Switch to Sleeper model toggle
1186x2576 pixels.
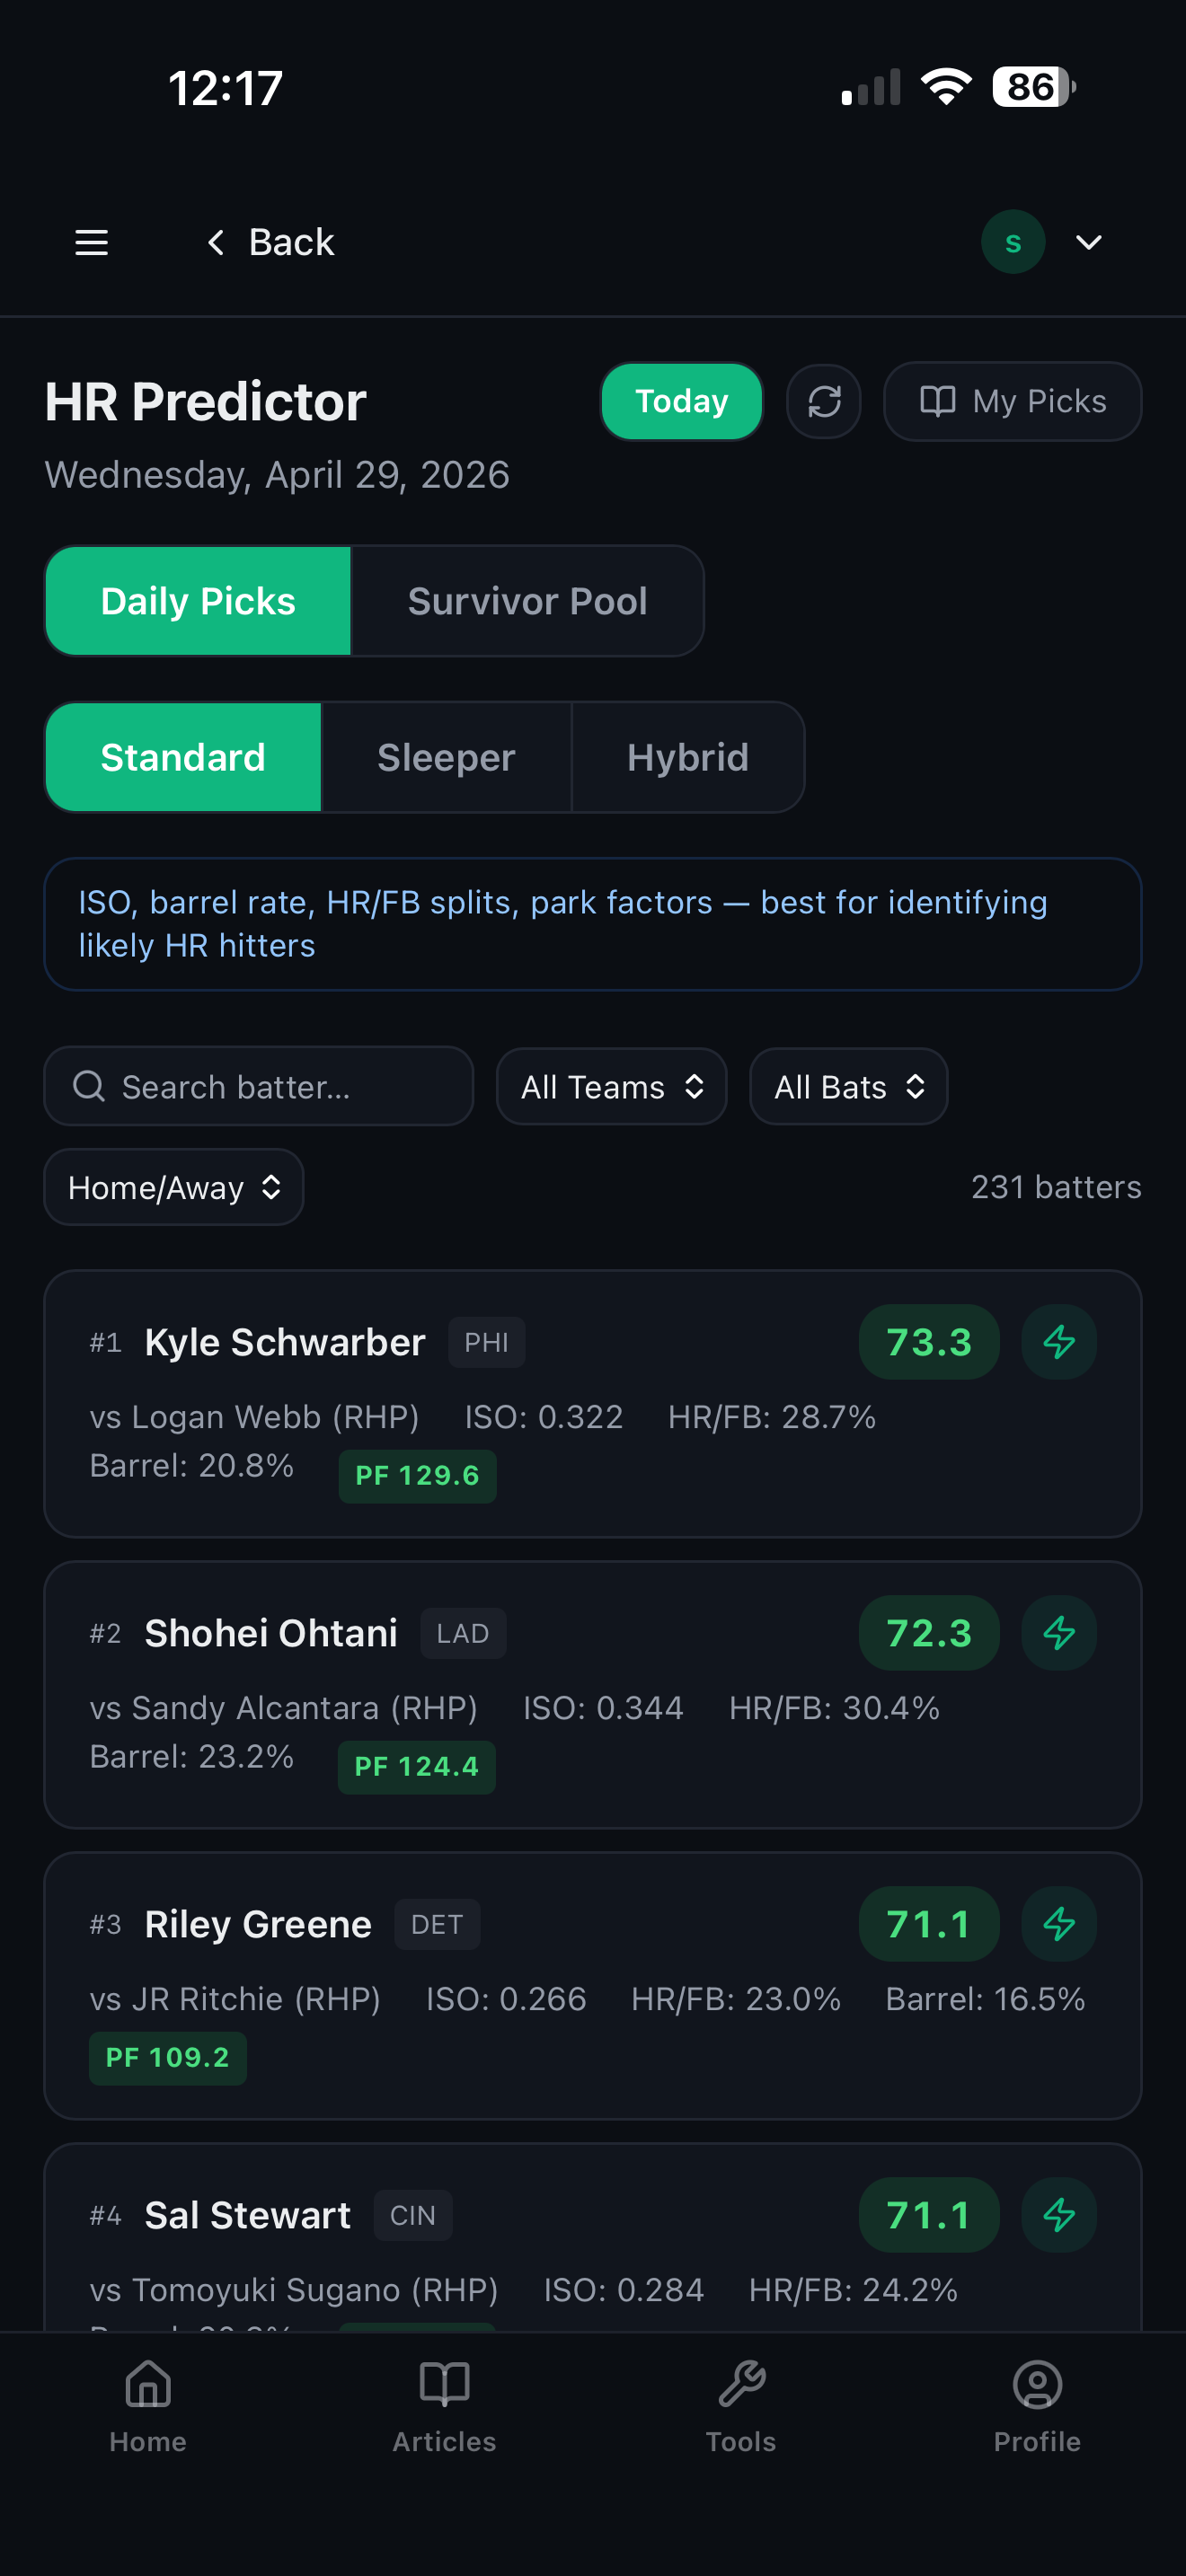tap(446, 758)
